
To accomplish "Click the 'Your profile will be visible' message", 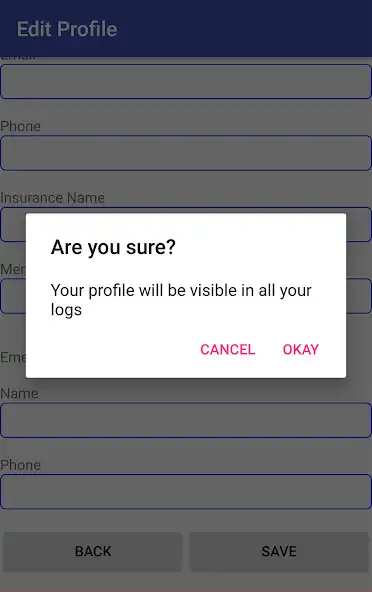I will pyautogui.click(x=181, y=300).
